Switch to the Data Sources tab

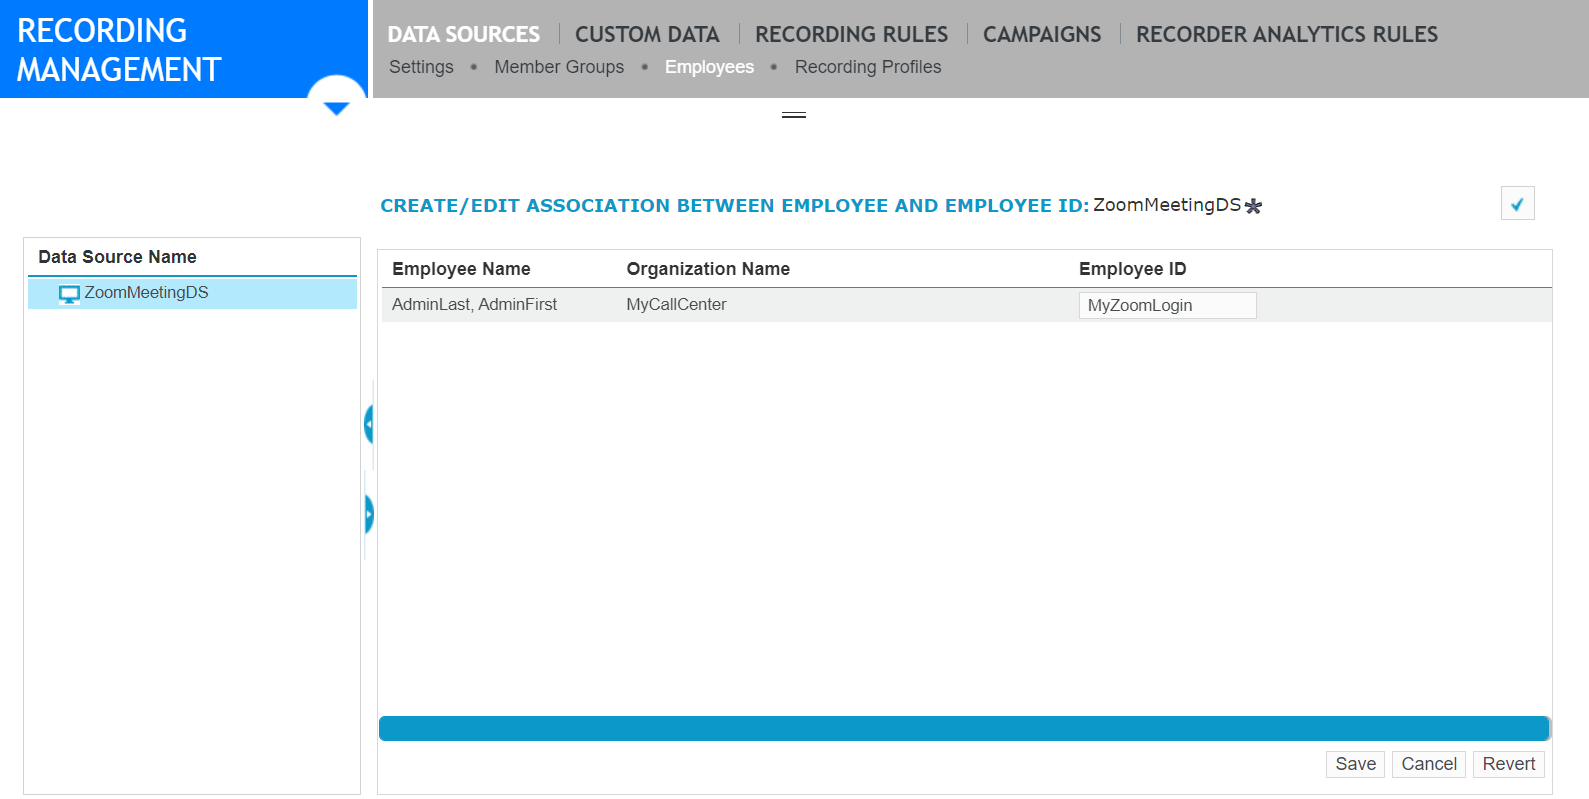pos(463,34)
